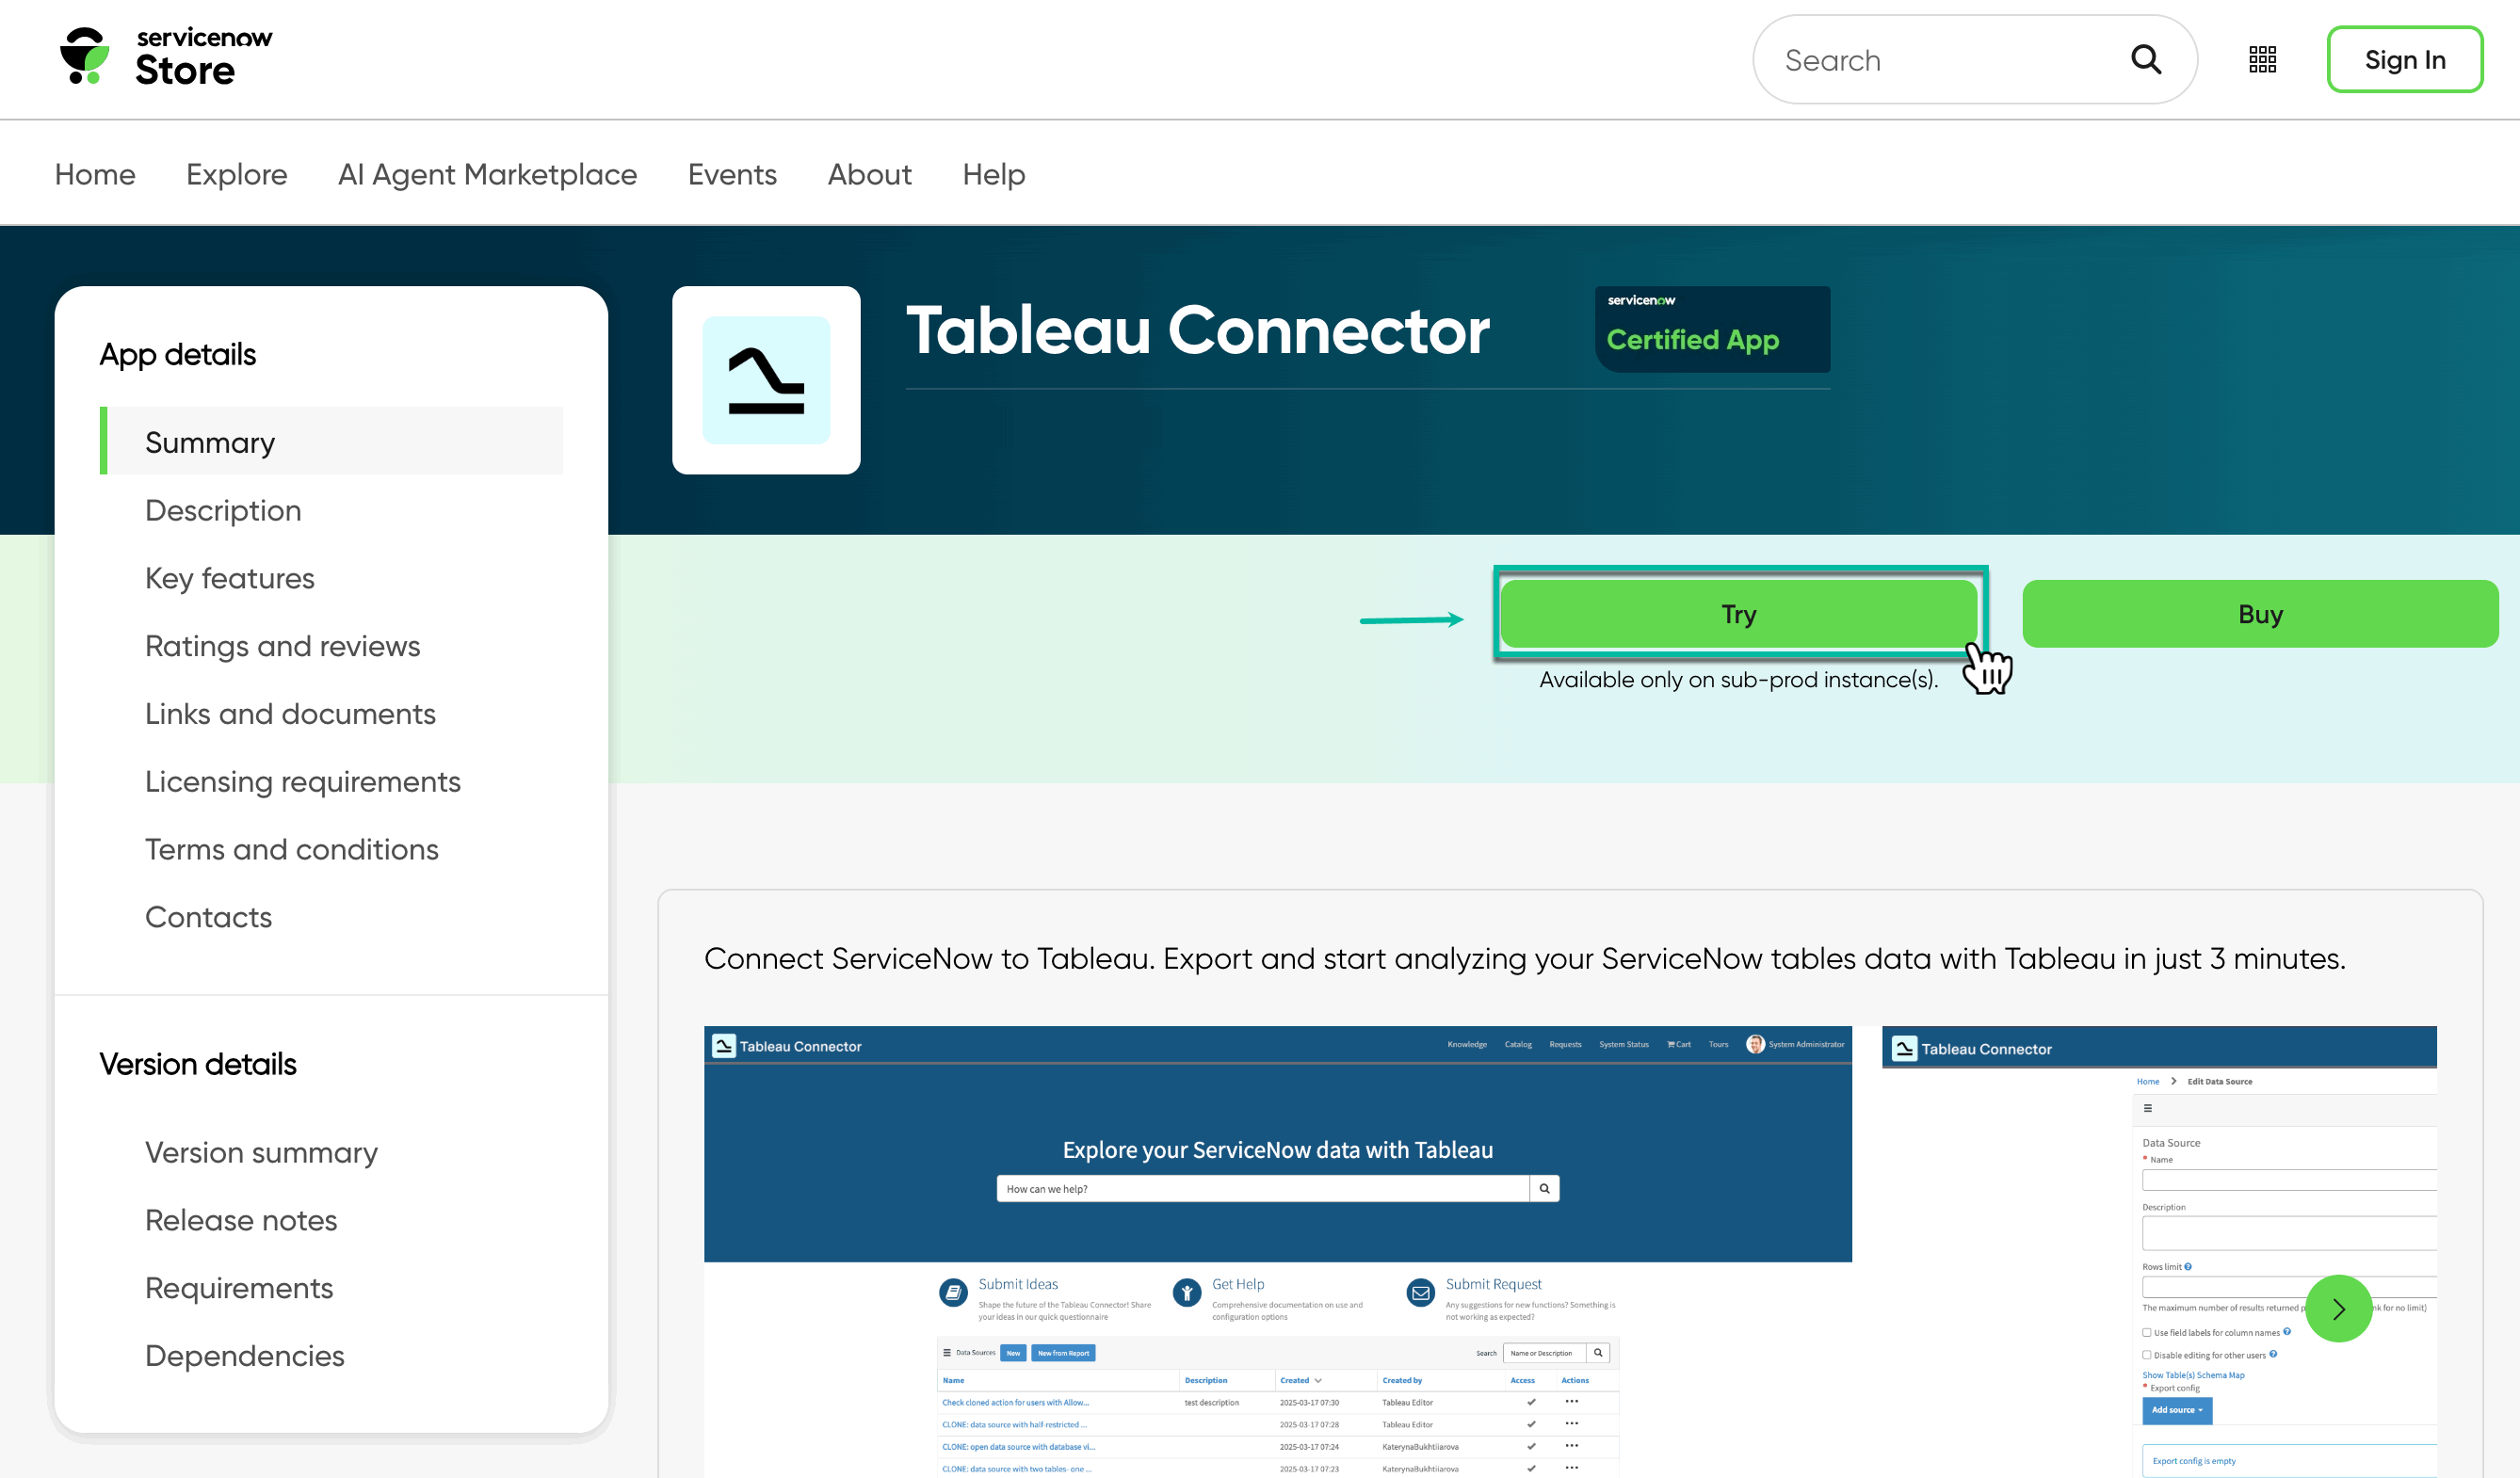Image resolution: width=2520 pixels, height=1478 pixels.
Task: Click the Submit Ideas book icon
Action: (952, 1292)
